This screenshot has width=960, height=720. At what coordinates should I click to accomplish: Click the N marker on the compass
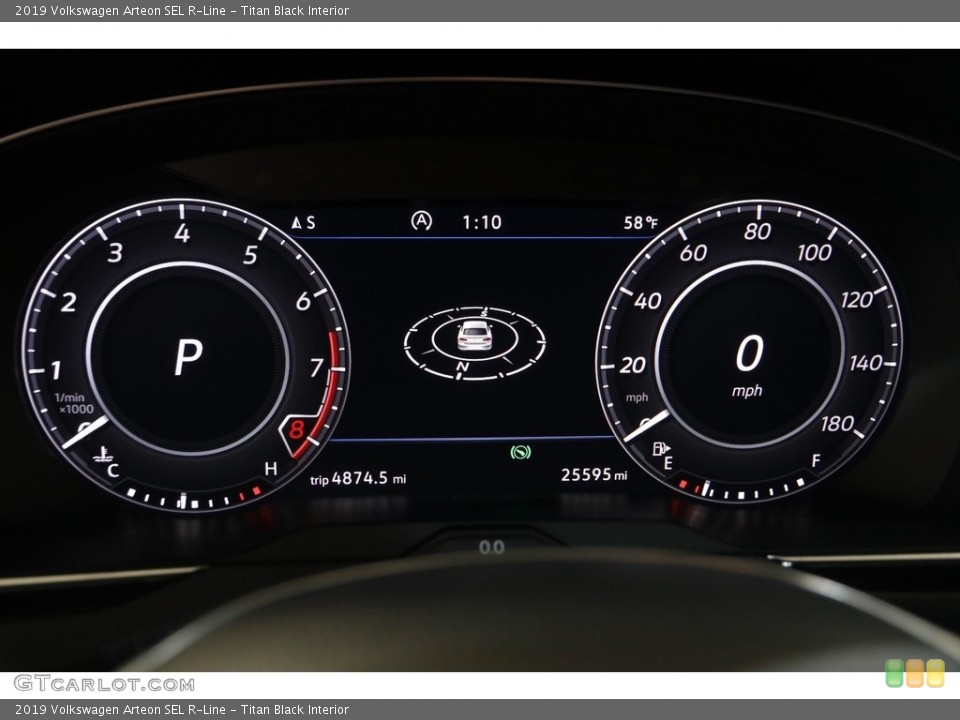click(x=463, y=367)
